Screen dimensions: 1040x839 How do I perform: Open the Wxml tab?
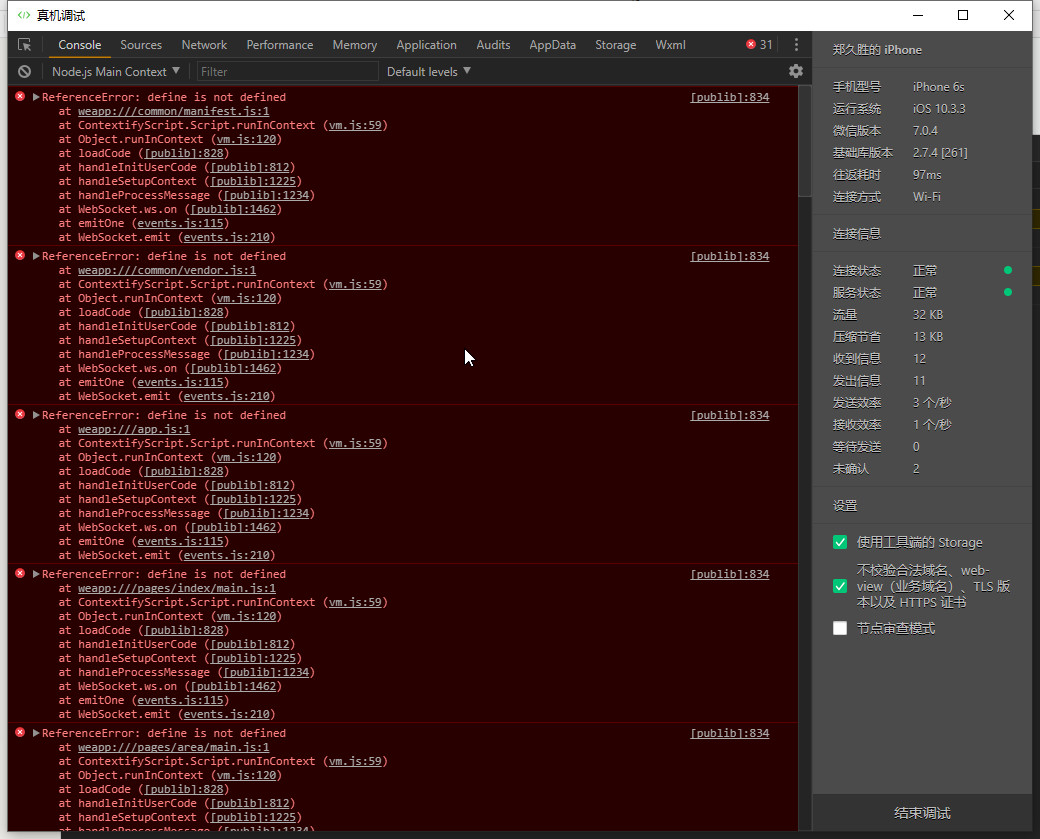tap(671, 45)
